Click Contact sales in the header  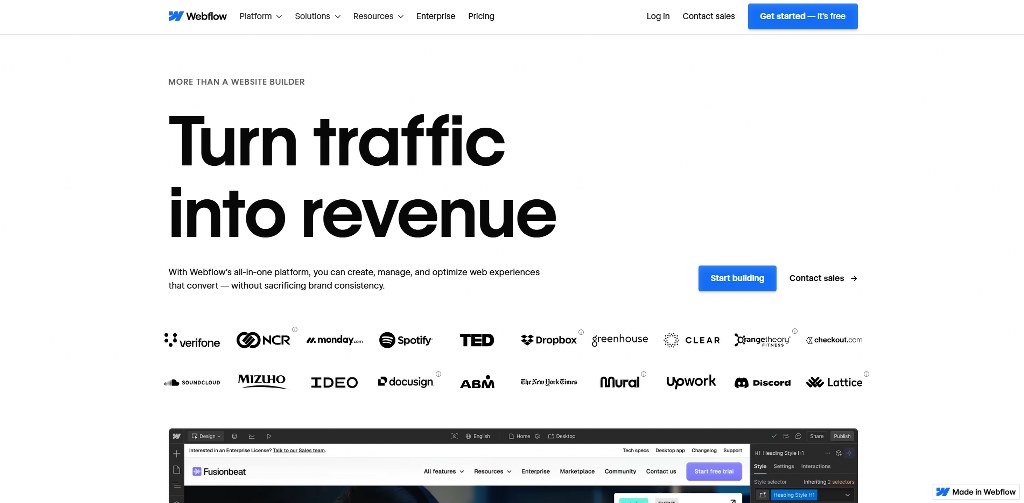[709, 16]
